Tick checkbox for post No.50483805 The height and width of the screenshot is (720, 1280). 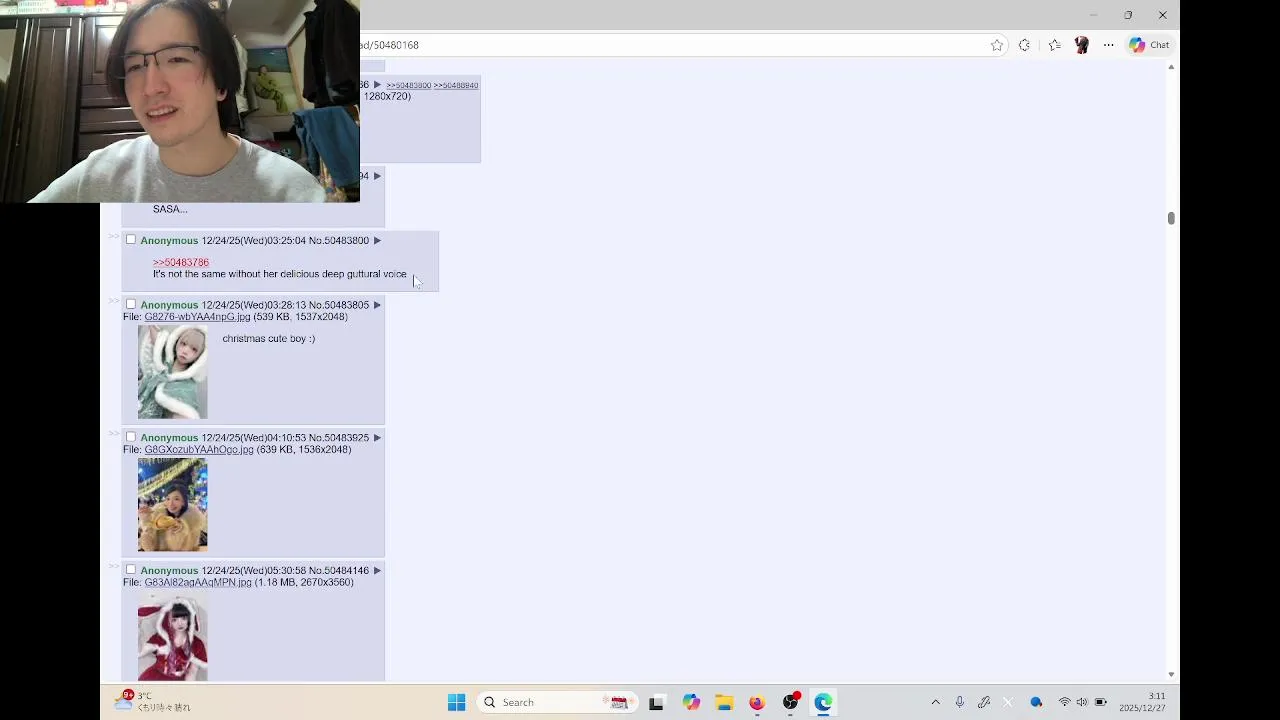pos(130,304)
